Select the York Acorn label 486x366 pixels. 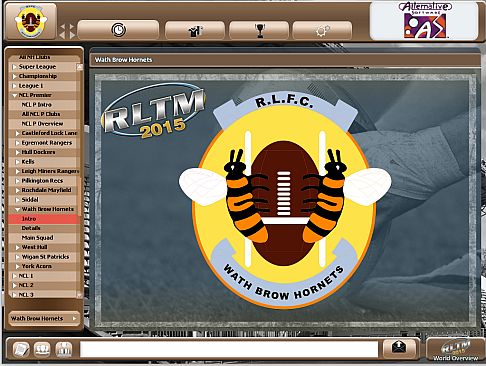pos(37,266)
